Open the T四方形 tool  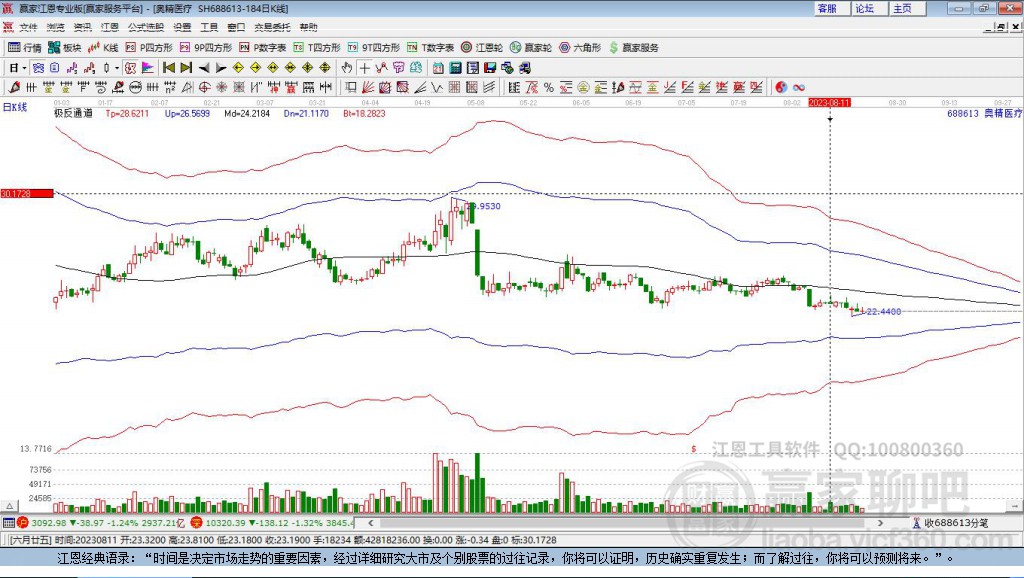tap(317, 48)
